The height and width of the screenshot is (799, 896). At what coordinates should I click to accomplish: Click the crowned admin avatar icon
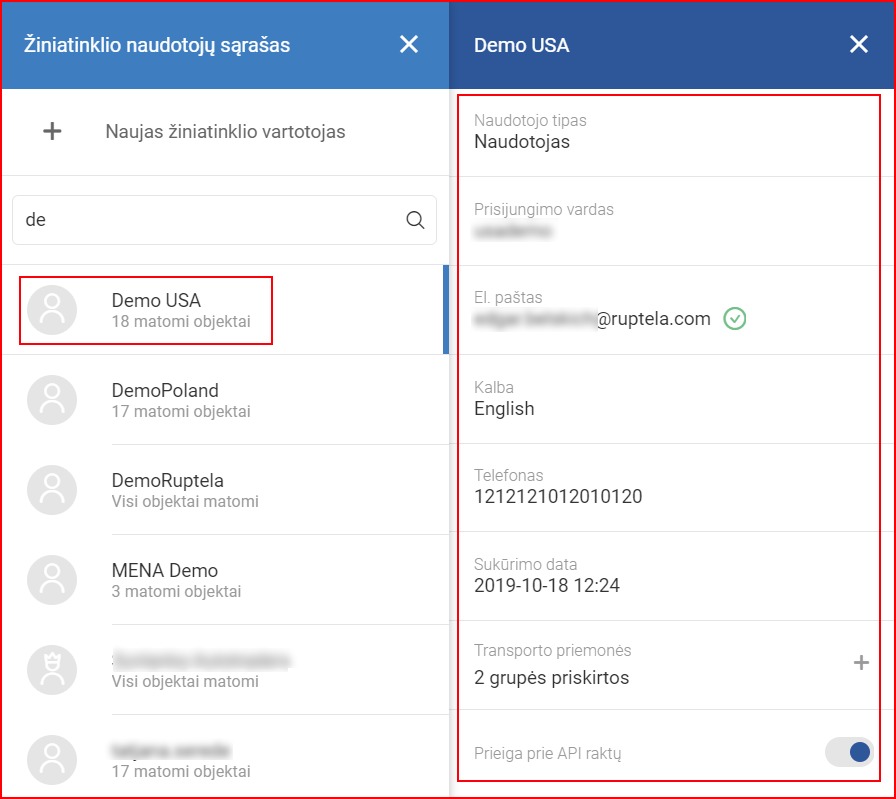[52, 670]
